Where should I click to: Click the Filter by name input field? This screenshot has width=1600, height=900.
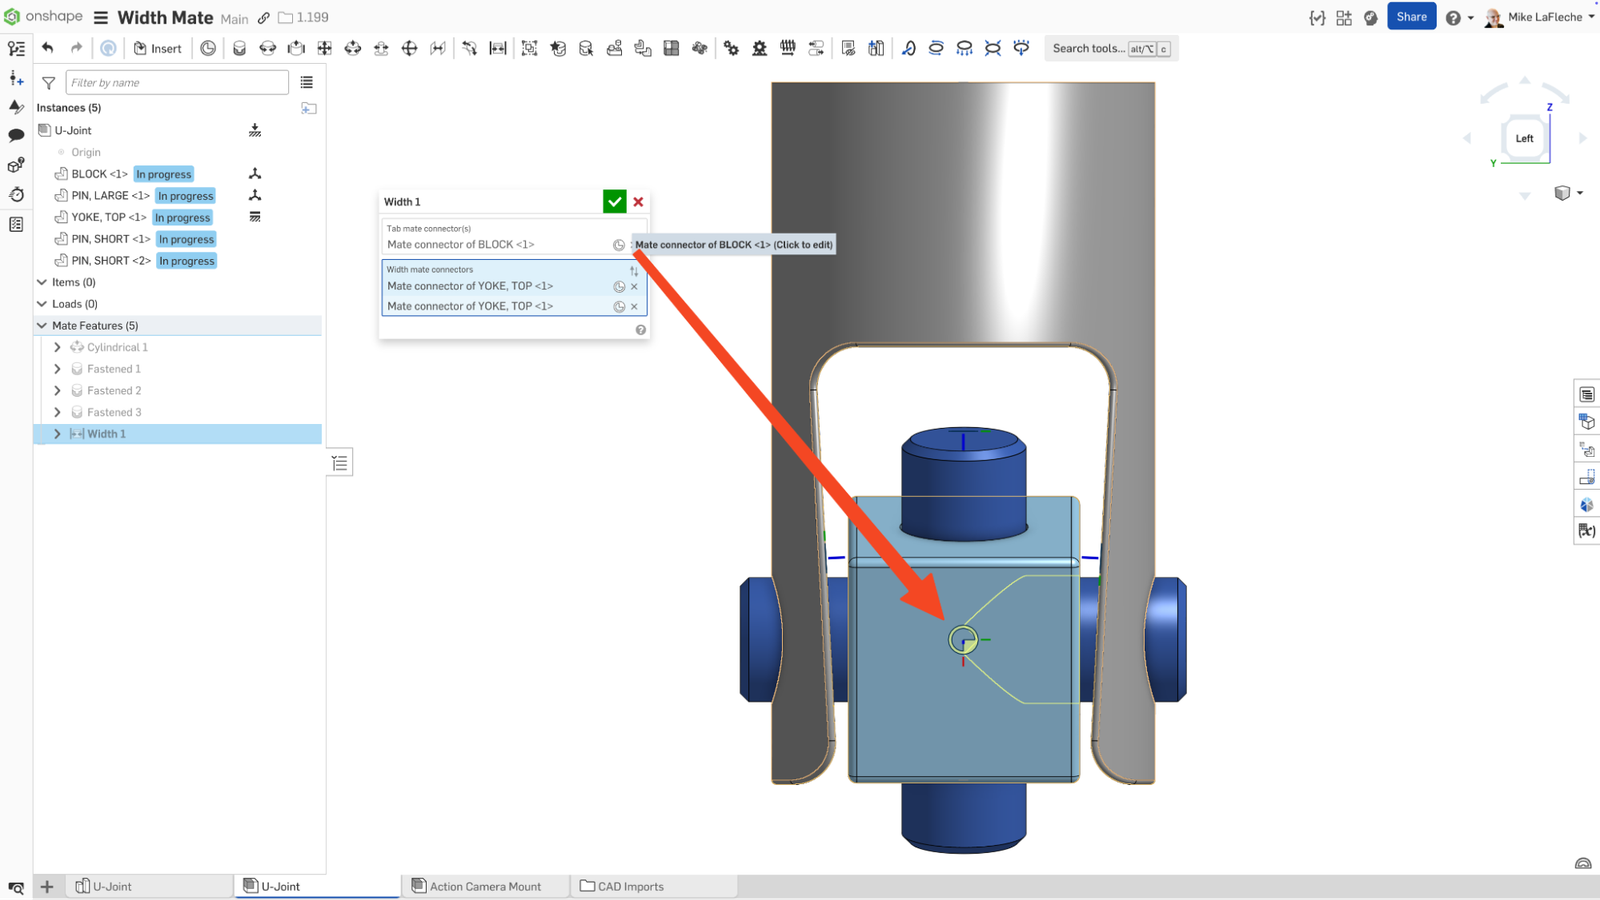click(x=176, y=82)
